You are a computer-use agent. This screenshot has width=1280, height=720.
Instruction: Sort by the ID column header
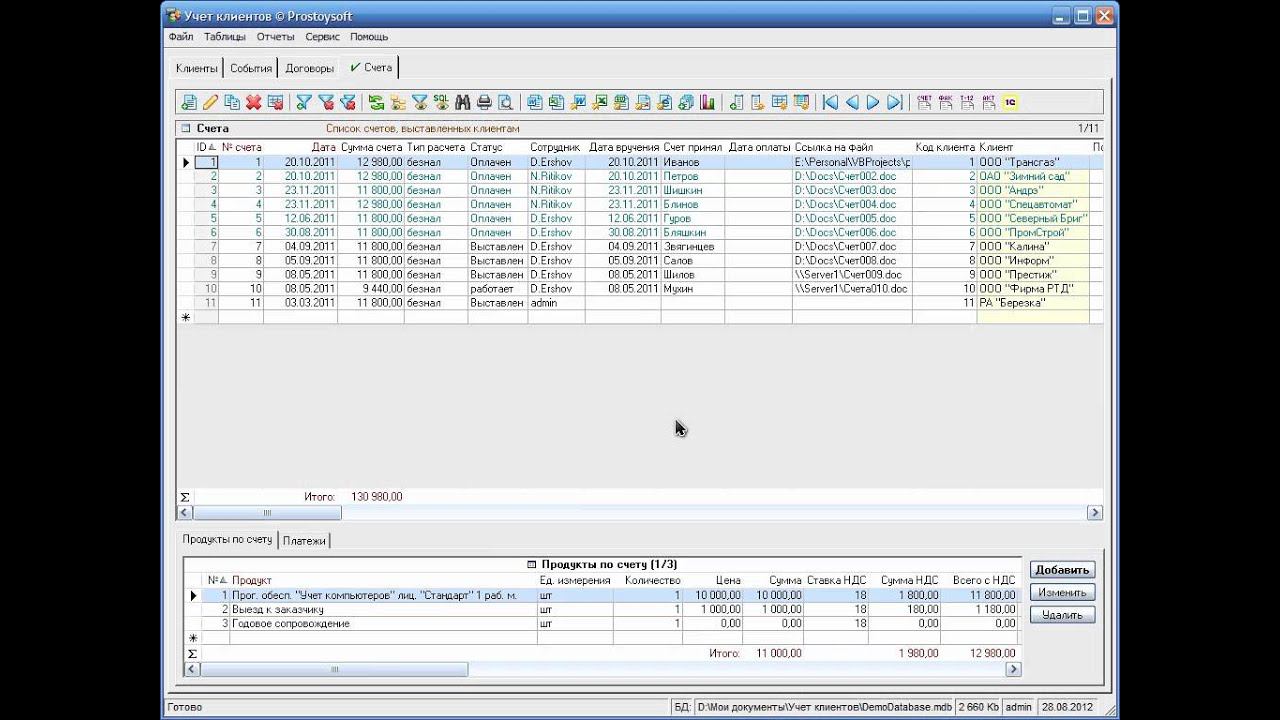pyautogui.click(x=205, y=147)
